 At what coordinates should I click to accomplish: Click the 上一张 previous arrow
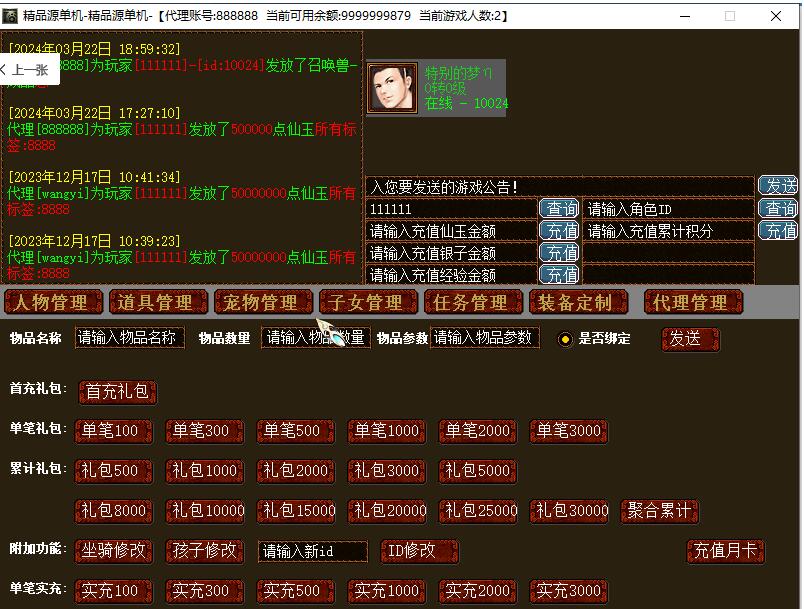coord(24,70)
